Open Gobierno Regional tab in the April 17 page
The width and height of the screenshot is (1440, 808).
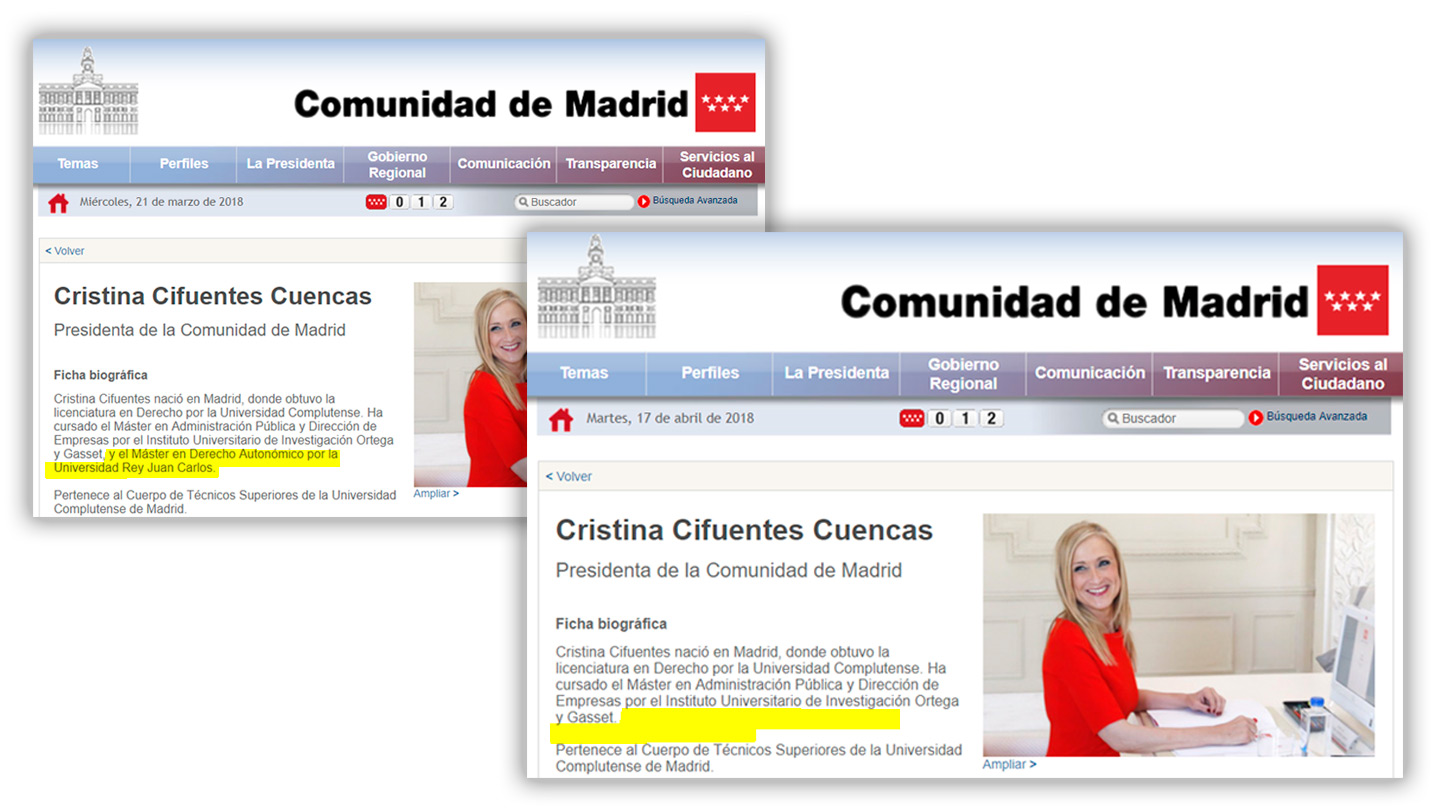coord(963,374)
